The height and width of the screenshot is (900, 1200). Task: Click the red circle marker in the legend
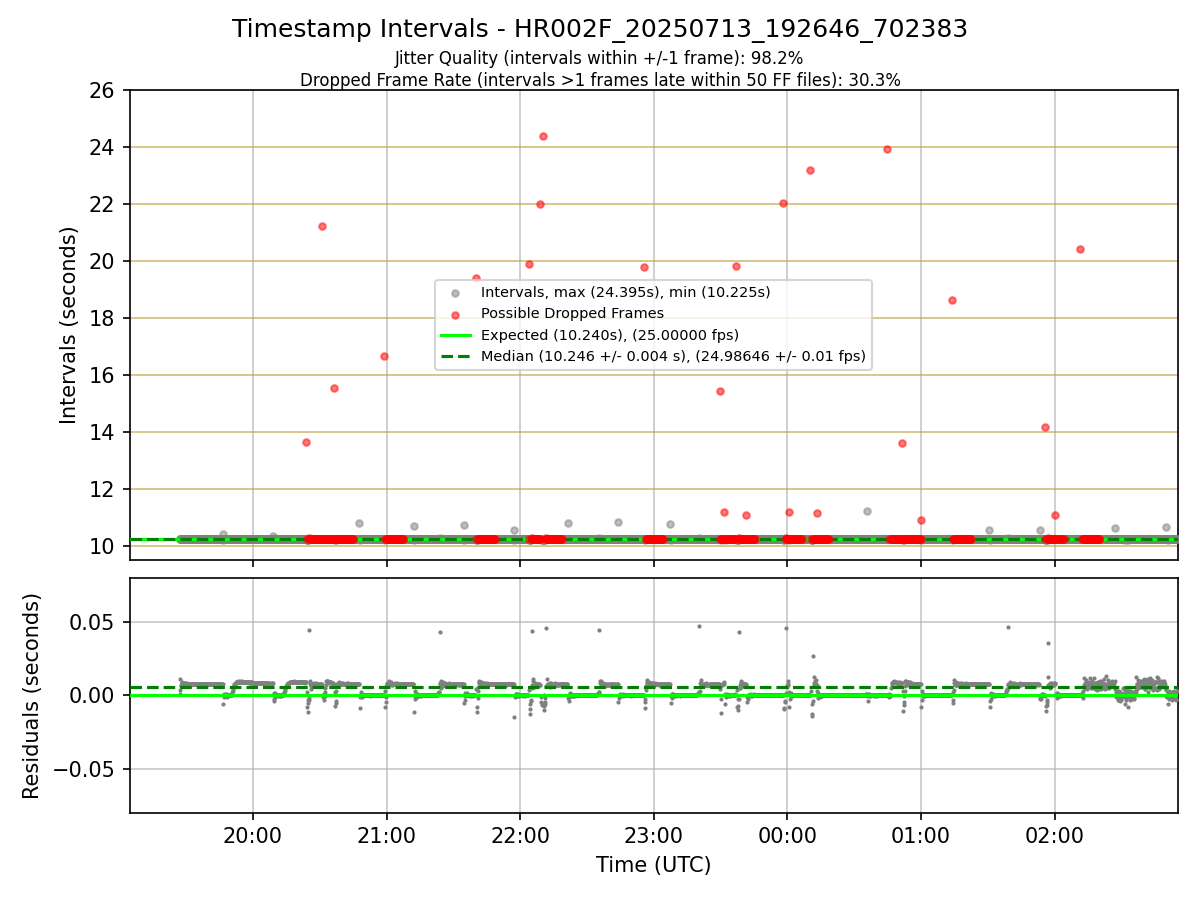click(455, 314)
